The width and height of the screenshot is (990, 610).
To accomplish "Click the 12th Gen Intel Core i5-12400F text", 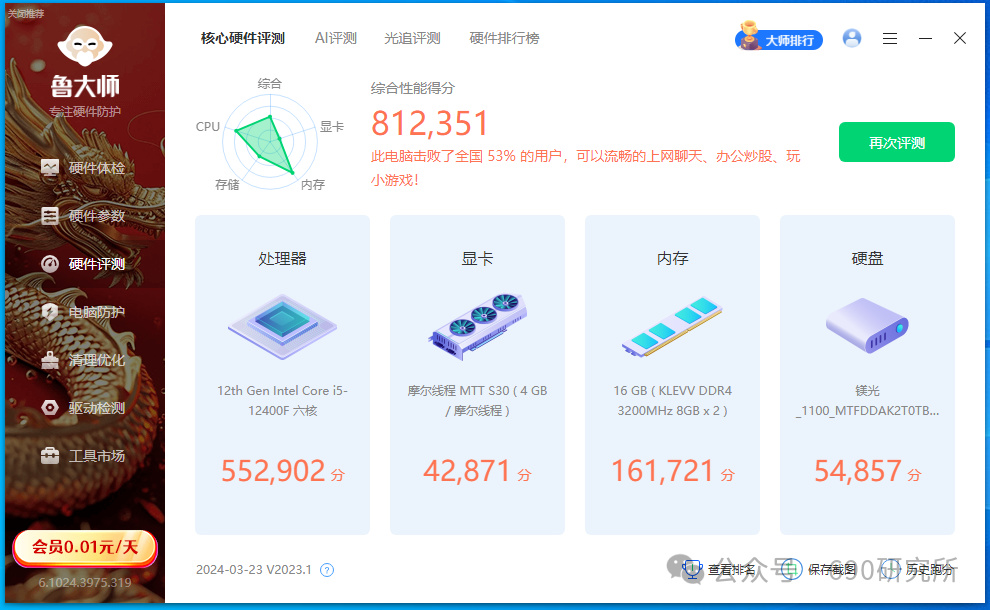I will [282, 400].
